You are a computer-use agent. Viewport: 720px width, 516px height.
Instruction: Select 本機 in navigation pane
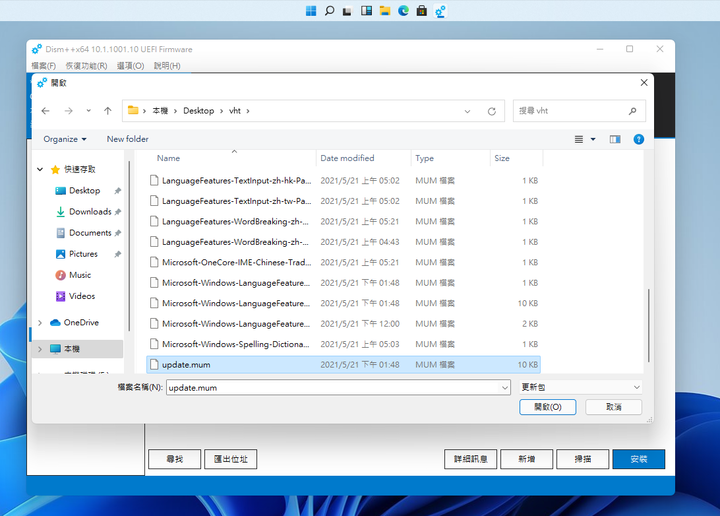point(72,349)
